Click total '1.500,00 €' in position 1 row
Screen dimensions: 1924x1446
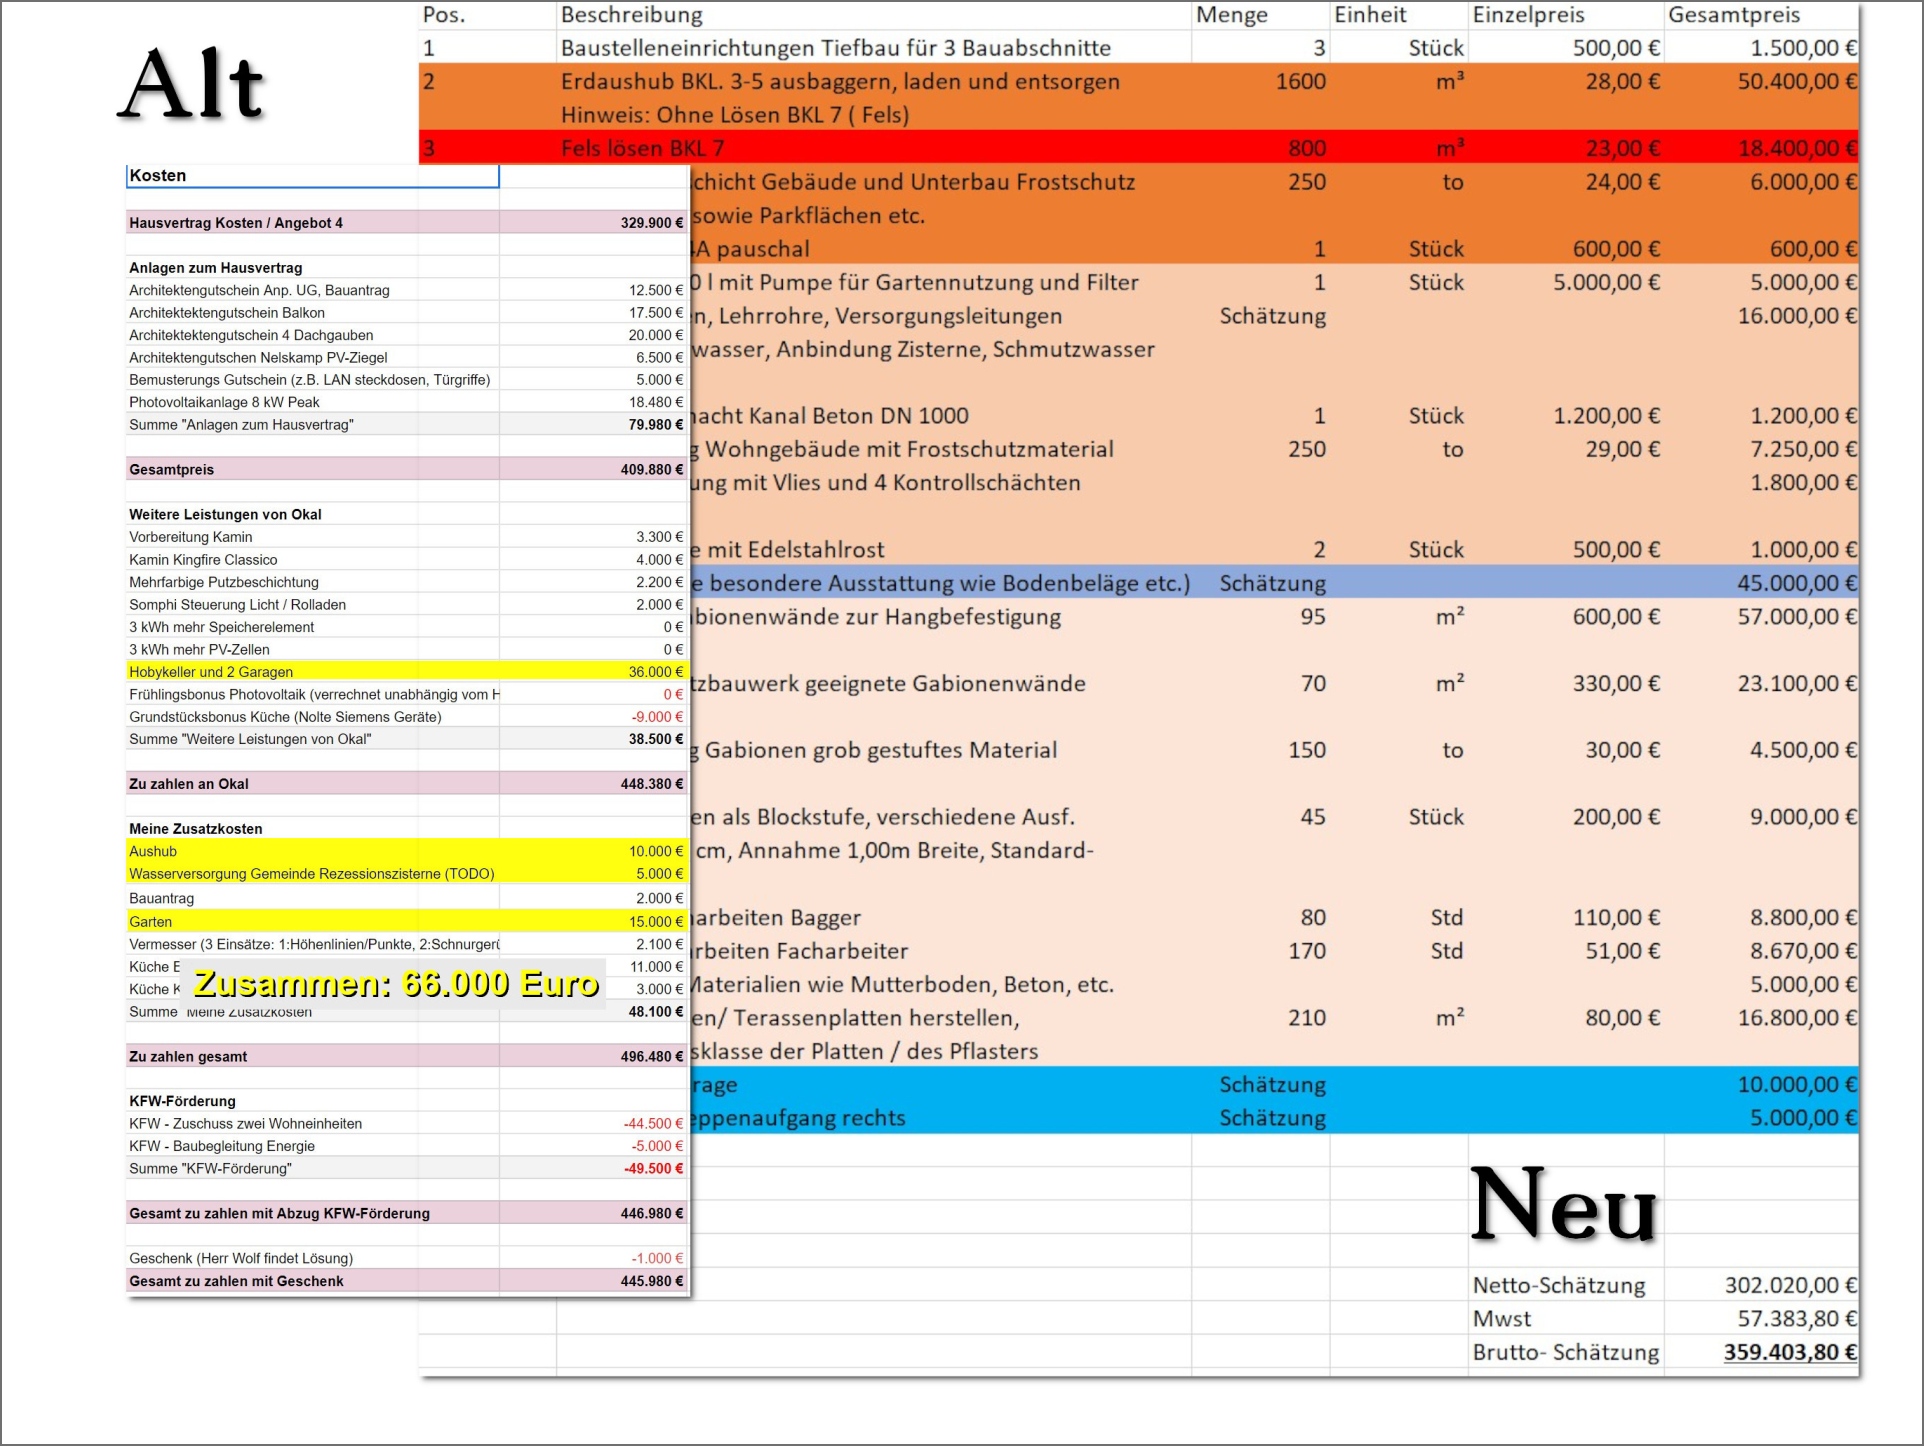point(1803,48)
